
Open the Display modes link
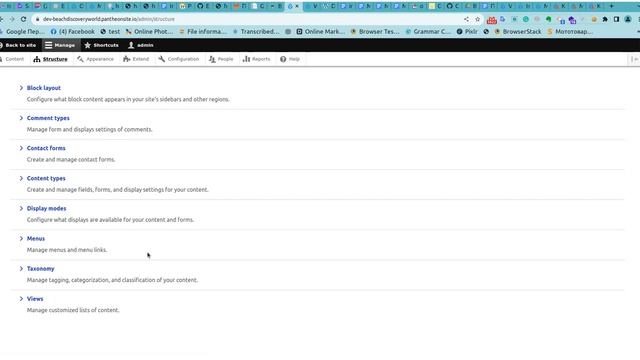pos(47,209)
